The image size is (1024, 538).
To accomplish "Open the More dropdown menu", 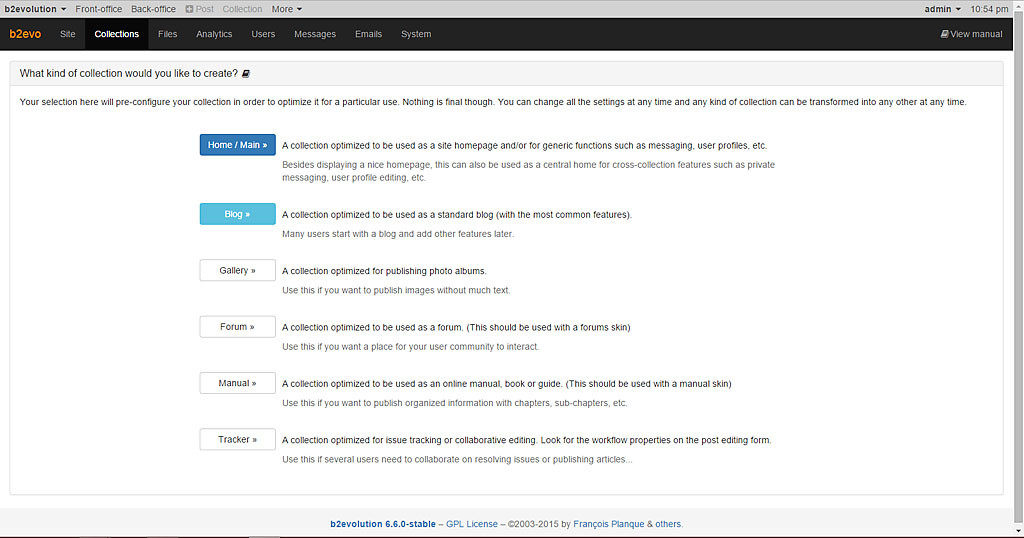I will coord(287,9).
